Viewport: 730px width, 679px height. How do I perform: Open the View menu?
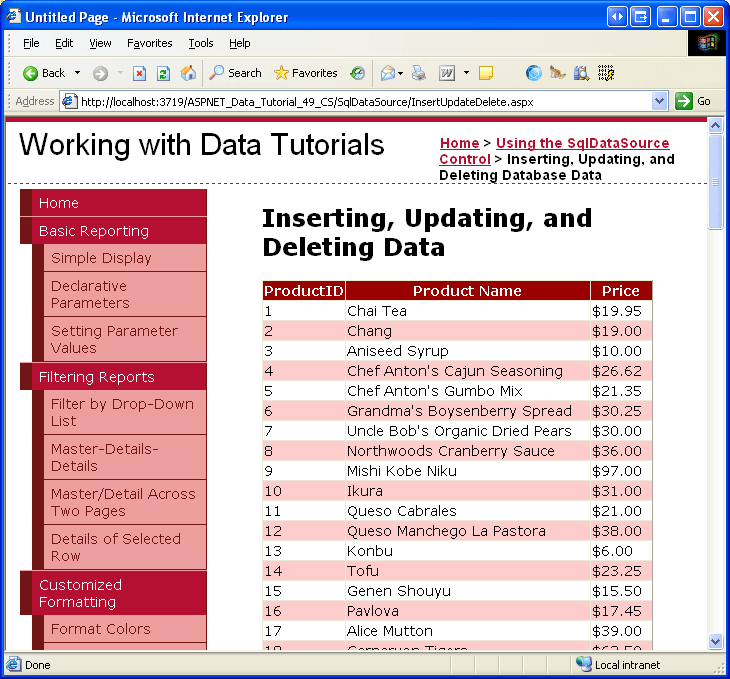[100, 43]
